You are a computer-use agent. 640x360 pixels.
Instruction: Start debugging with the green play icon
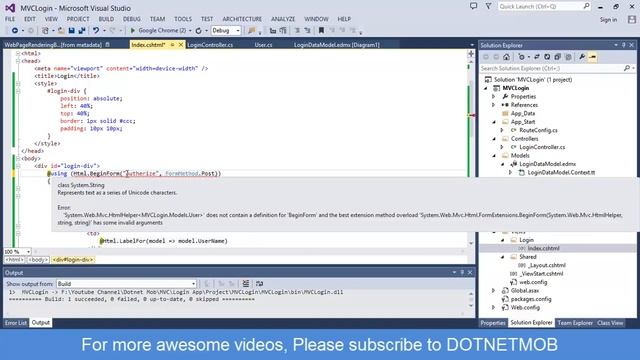click(133, 31)
